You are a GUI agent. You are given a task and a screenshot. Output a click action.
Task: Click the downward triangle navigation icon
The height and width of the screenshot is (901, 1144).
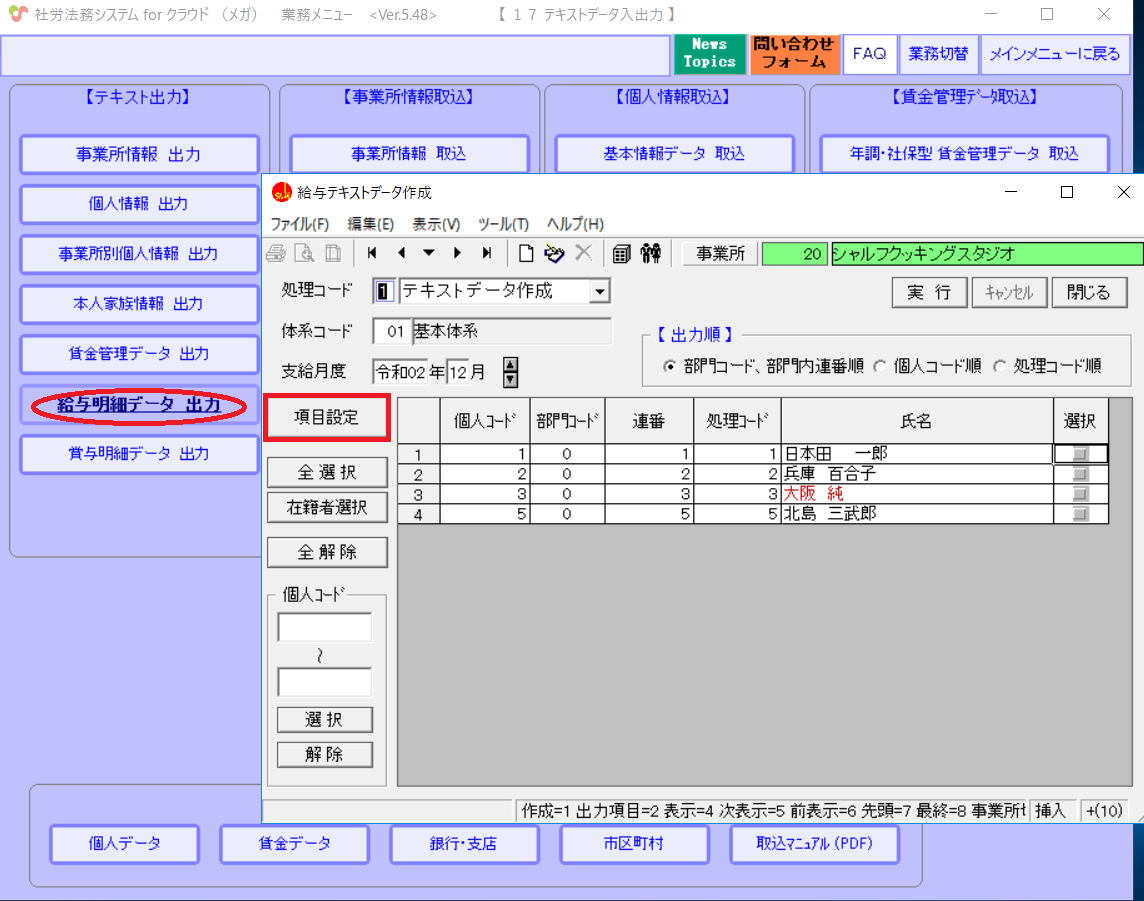point(429,253)
